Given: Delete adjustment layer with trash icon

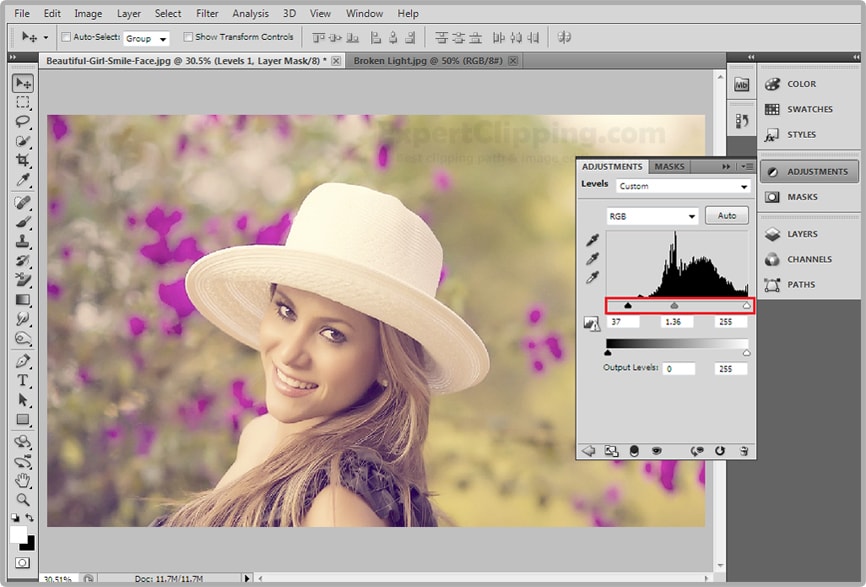Looking at the screenshot, I should pyautogui.click(x=743, y=451).
